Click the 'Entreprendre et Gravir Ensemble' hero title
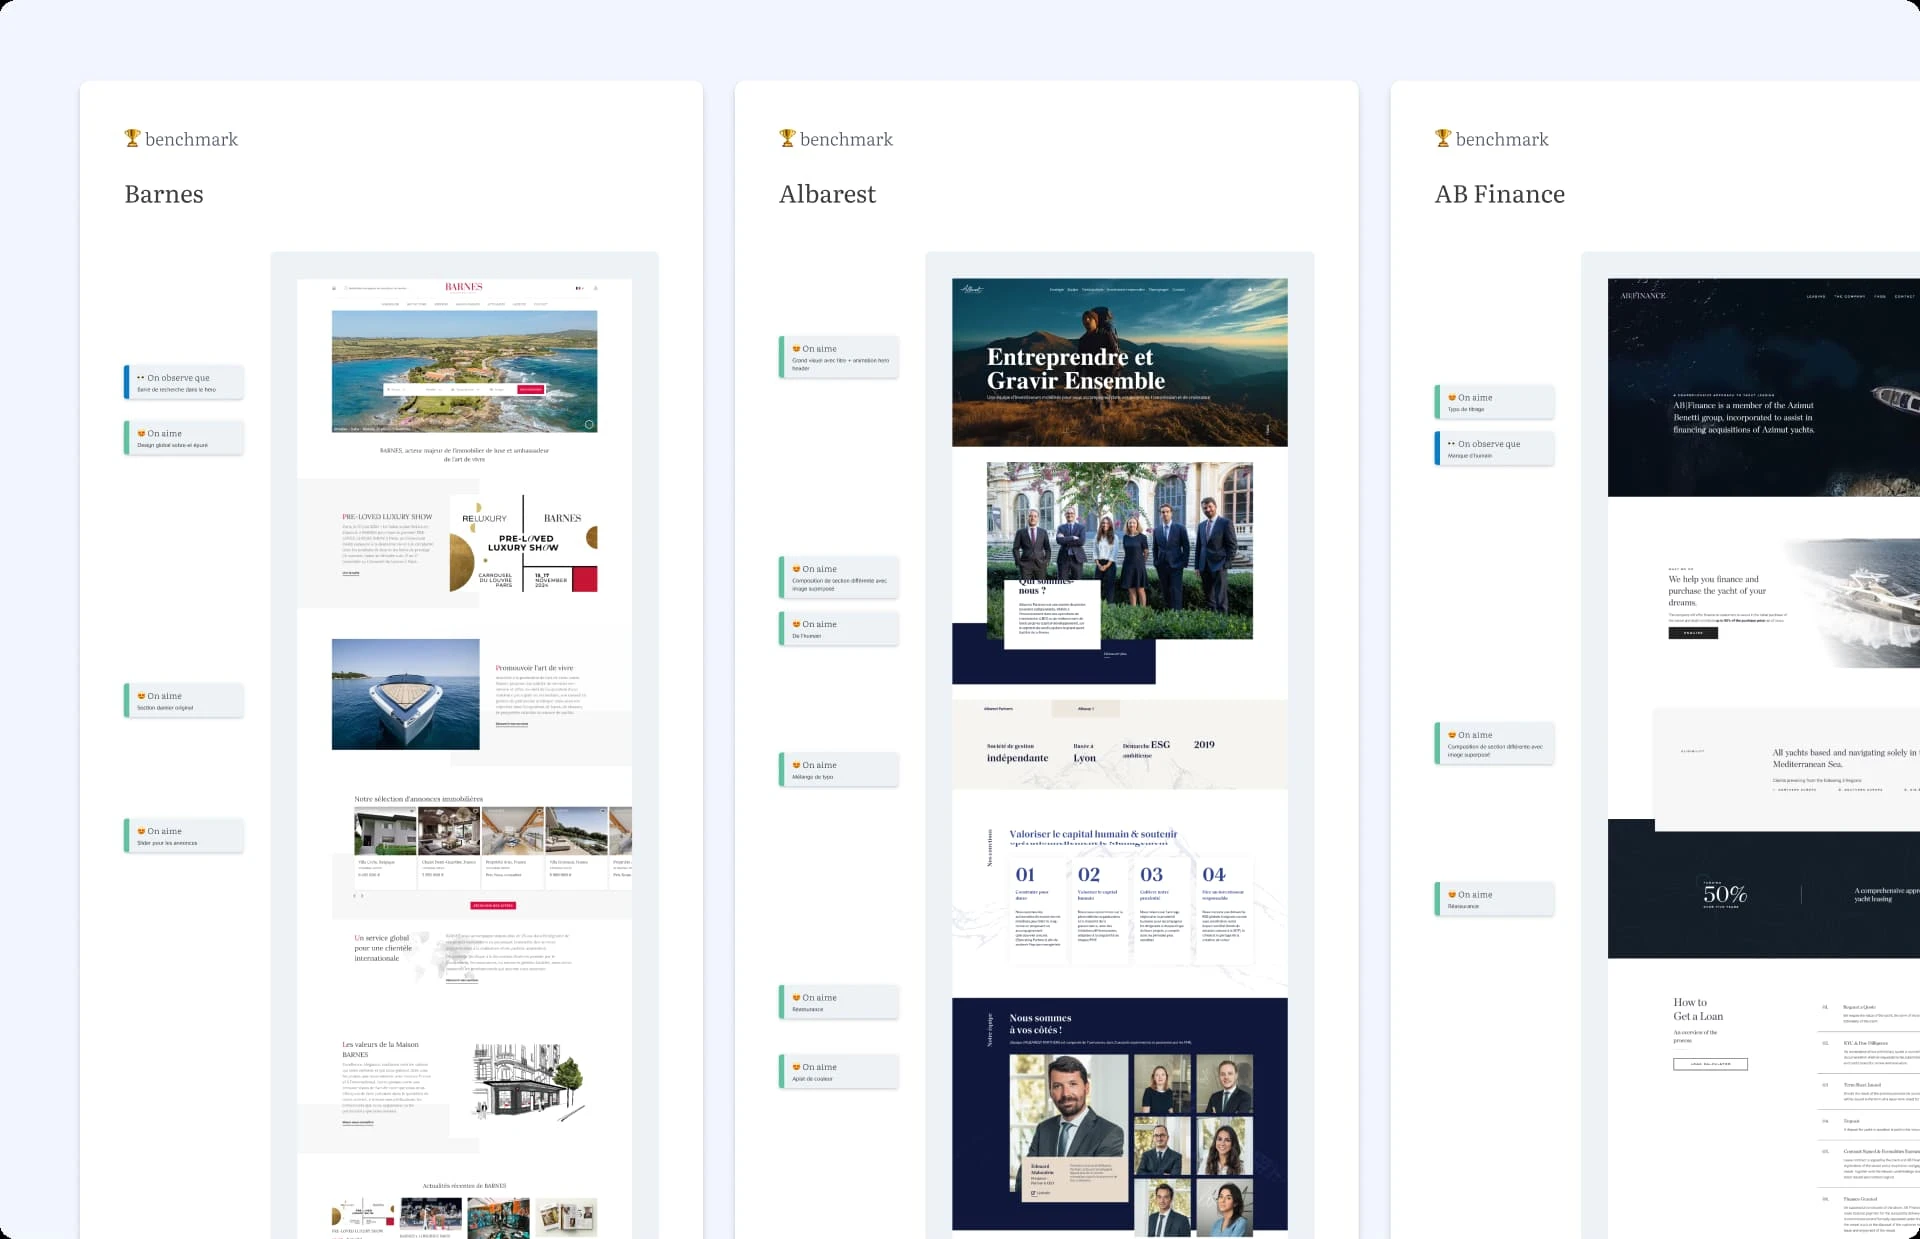 click(x=1076, y=369)
